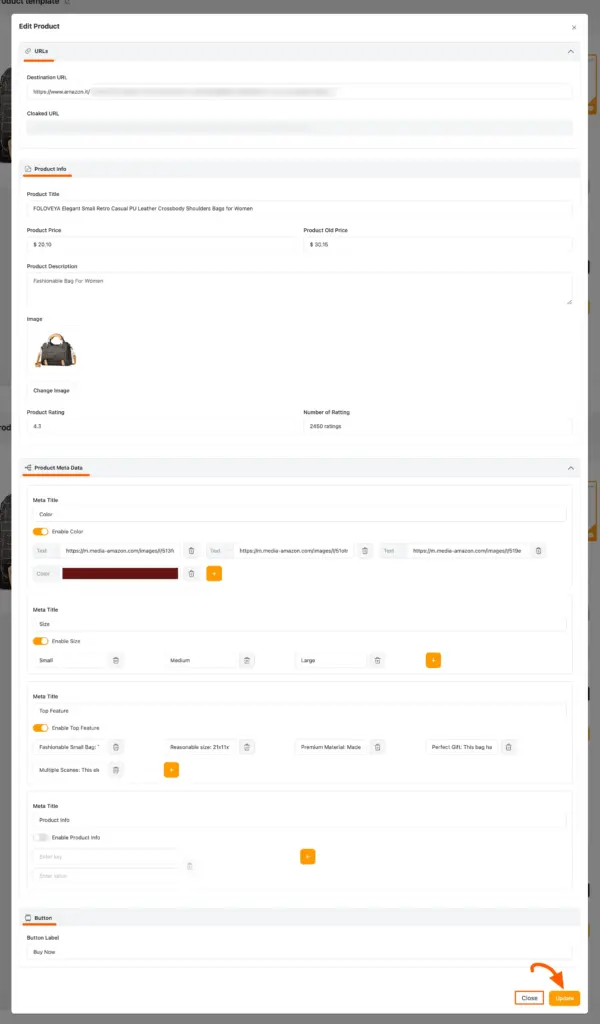Collapse the URLs section chevron
The width and height of the screenshot is (600, 1024).
(x=571, y=52)
